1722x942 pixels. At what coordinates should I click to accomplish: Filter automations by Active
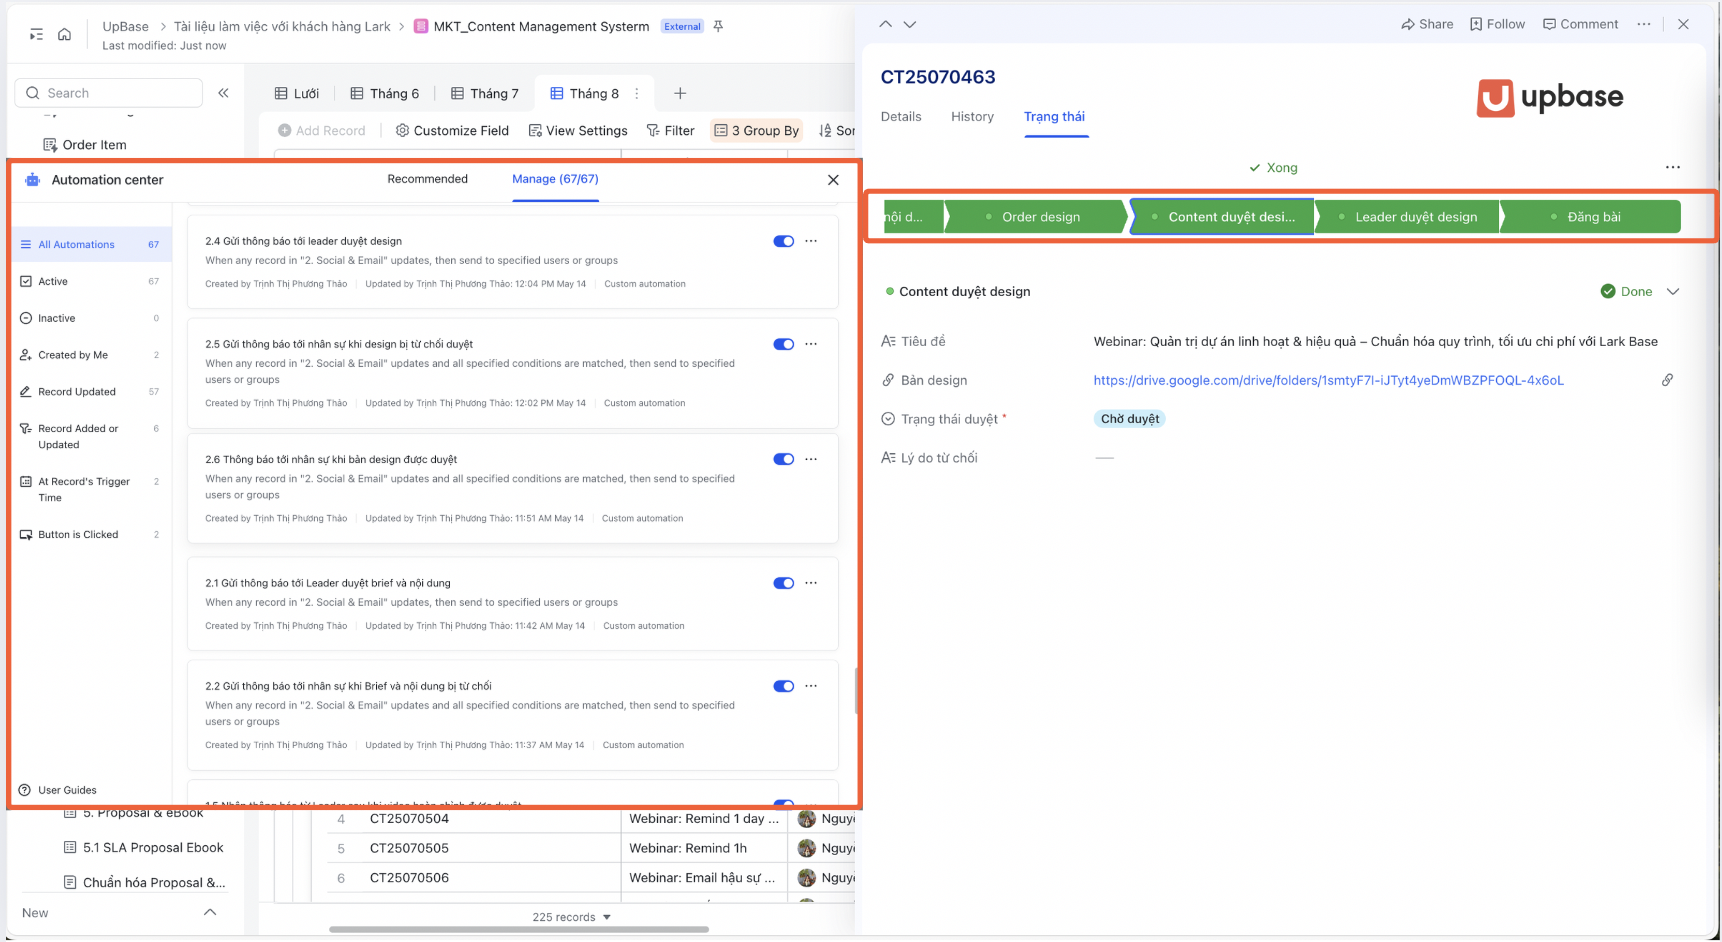point(90,282)
